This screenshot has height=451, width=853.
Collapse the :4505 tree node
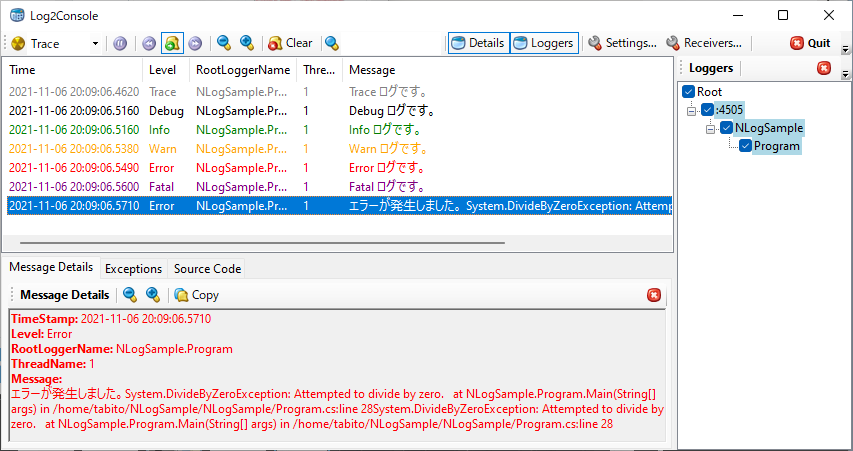click(x=691, y=110)
